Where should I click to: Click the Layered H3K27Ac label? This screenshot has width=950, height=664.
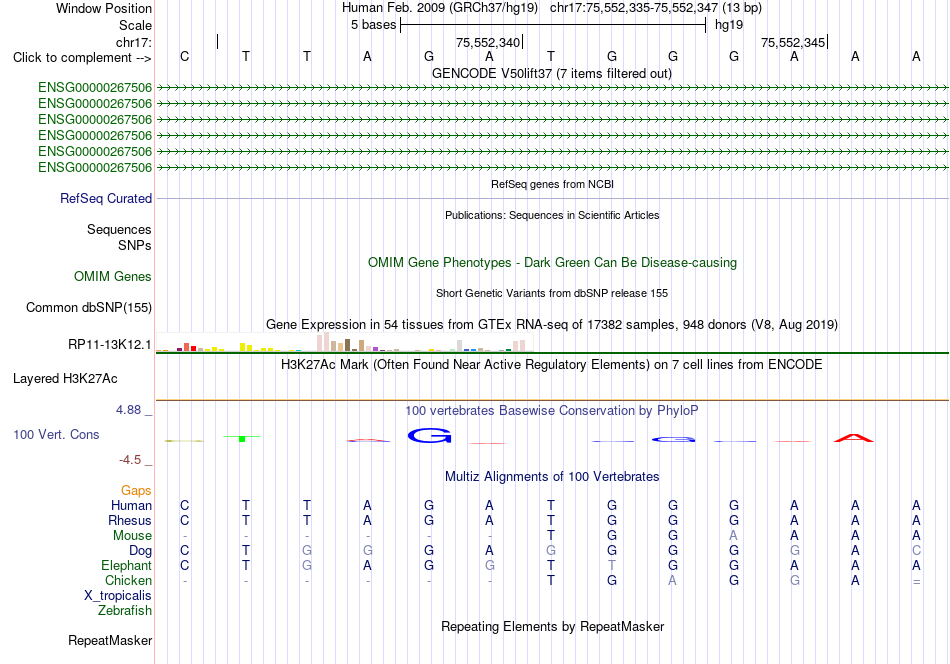tap(65, 379)
